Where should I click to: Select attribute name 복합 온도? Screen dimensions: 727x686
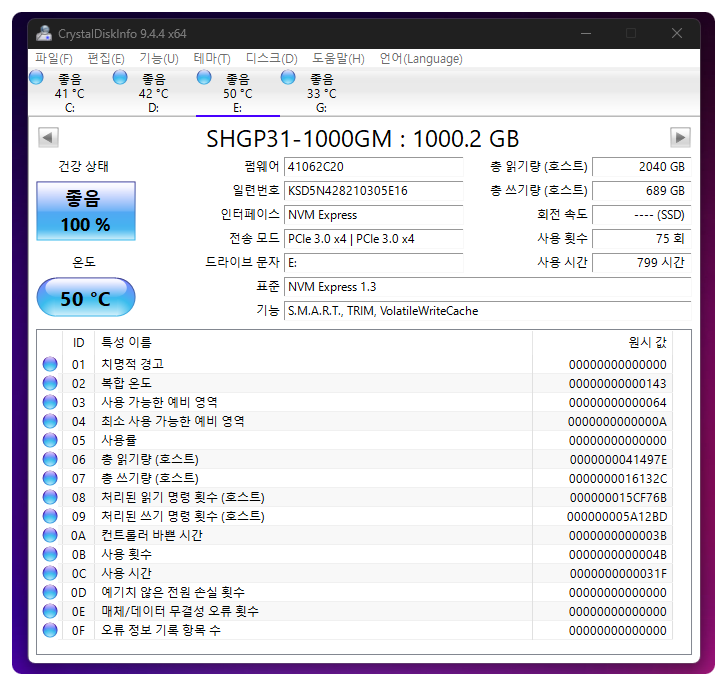[127, 383]
